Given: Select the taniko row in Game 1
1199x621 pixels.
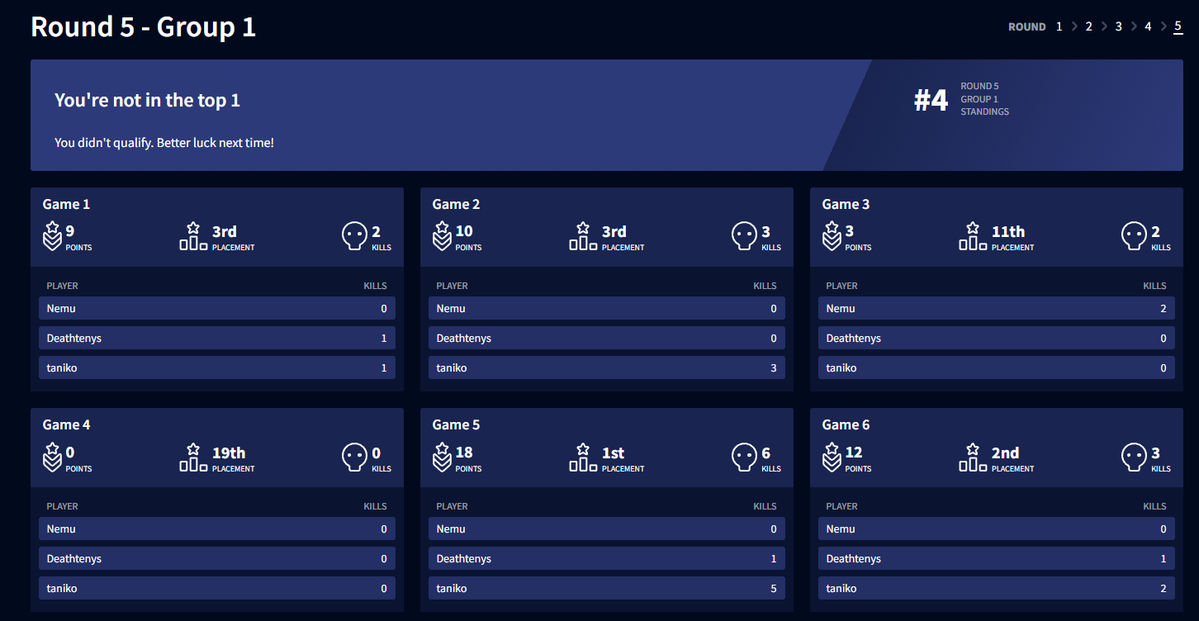Looking at the screenshot, I should tap(217, 368).
